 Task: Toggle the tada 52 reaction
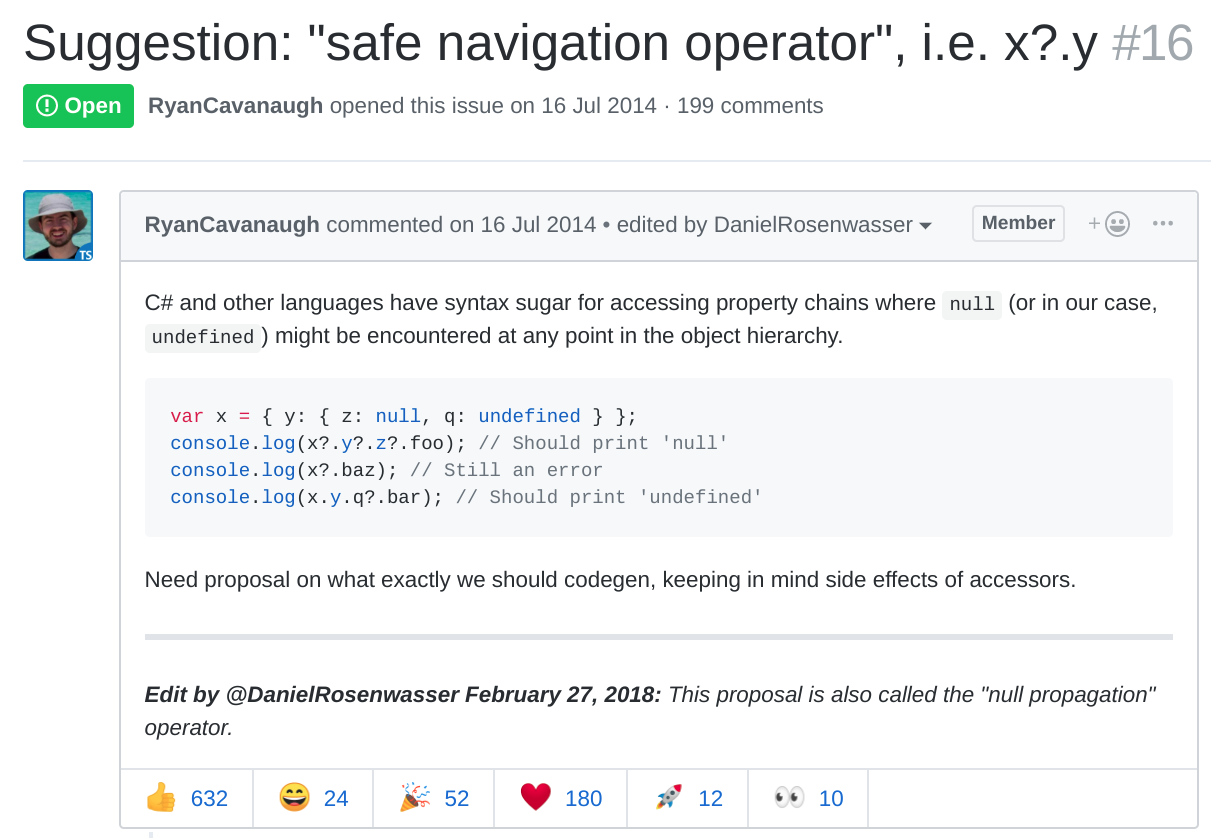pos(432,797)
